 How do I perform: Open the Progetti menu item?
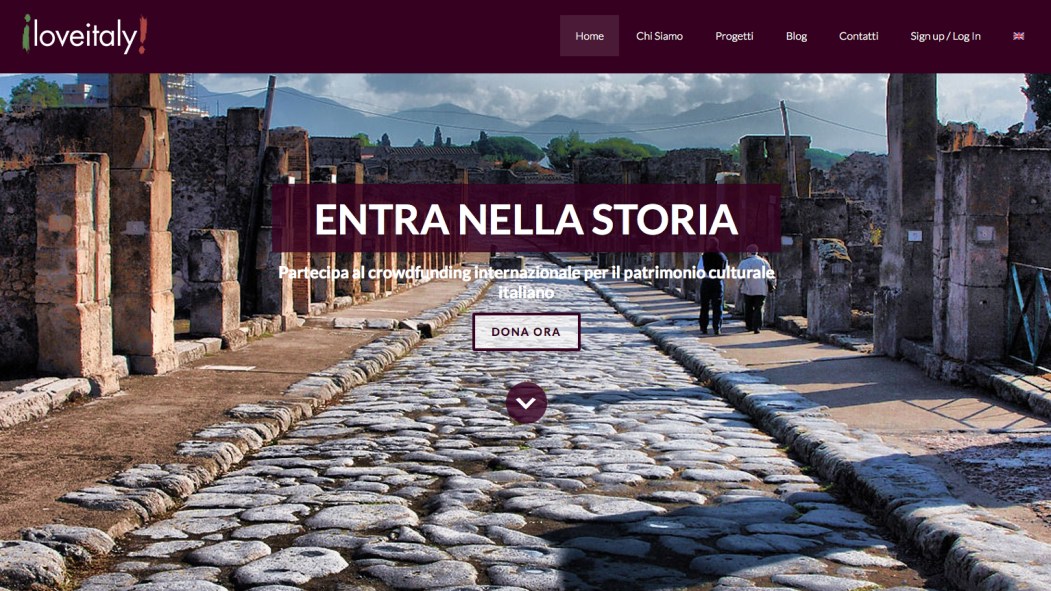(x=734, y=36)
